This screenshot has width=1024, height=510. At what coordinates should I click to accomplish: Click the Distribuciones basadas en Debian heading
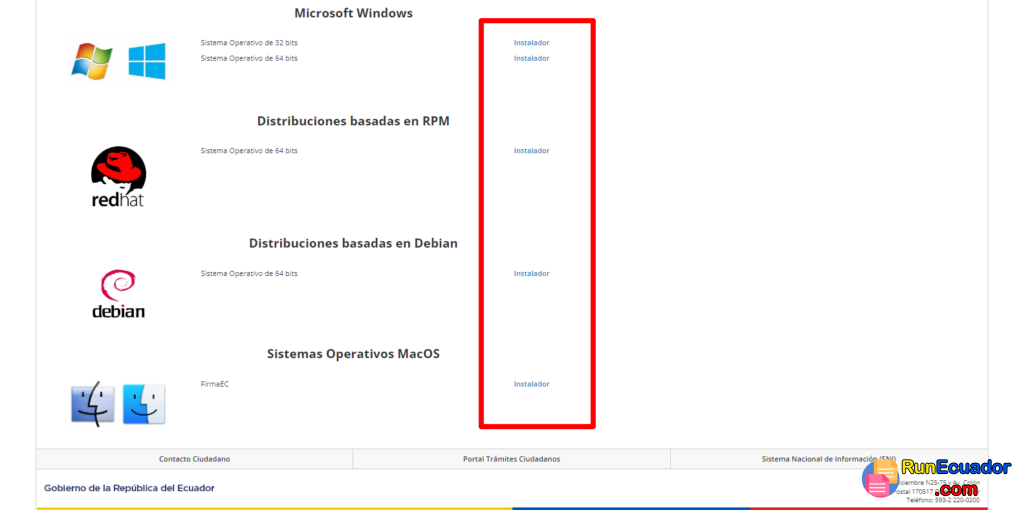pos(353,243)
